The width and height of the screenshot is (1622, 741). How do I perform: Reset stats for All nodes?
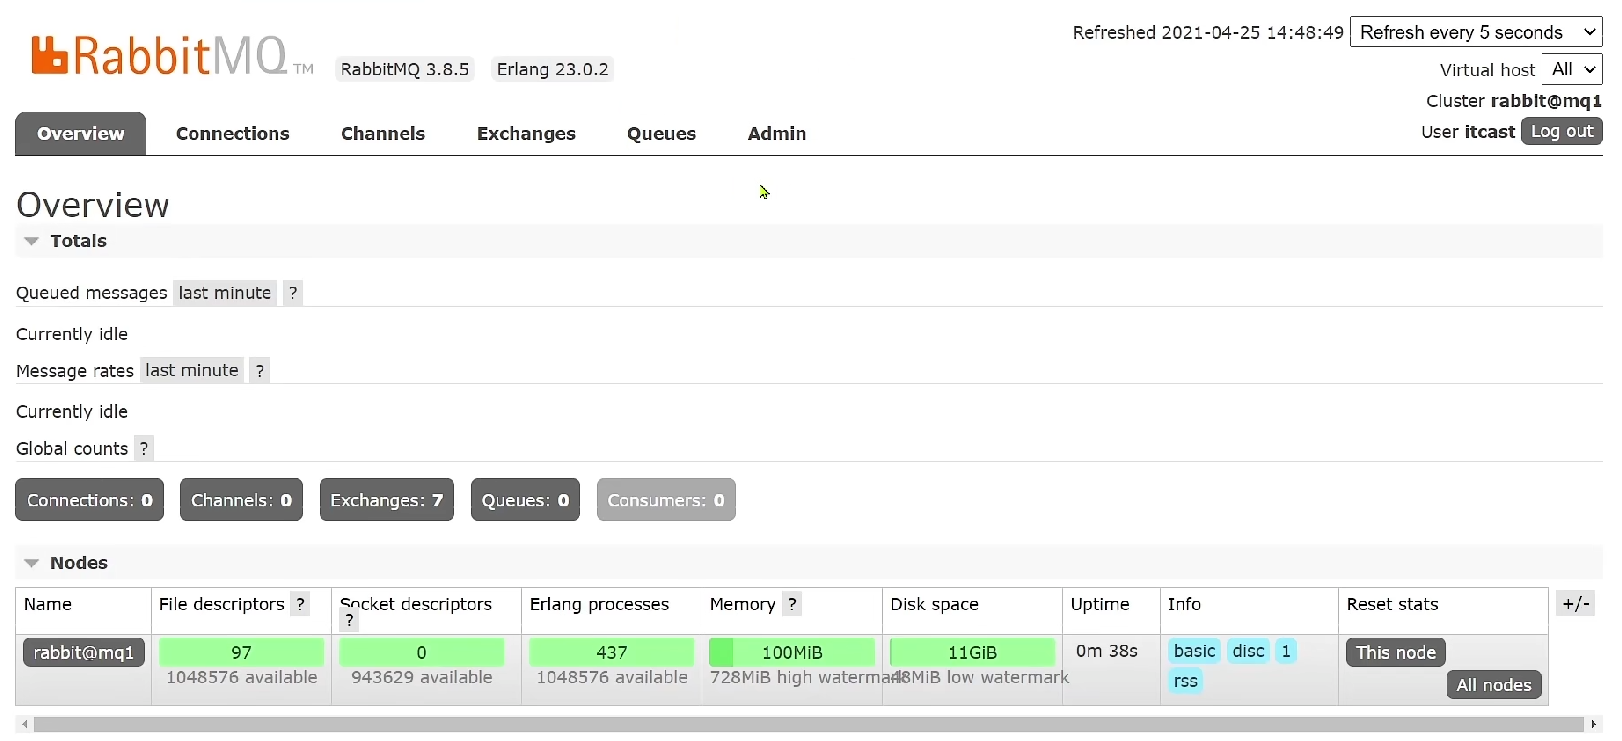1494,685
